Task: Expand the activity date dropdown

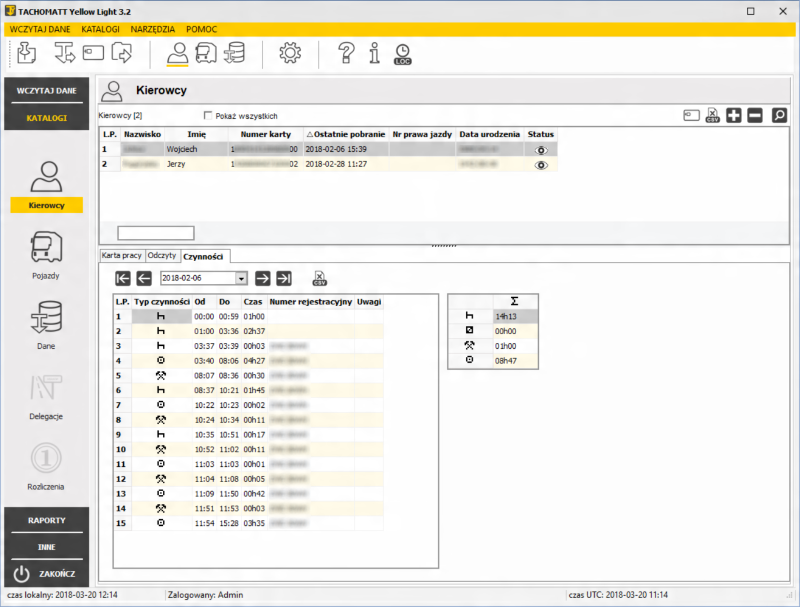Action: point(241,278)
